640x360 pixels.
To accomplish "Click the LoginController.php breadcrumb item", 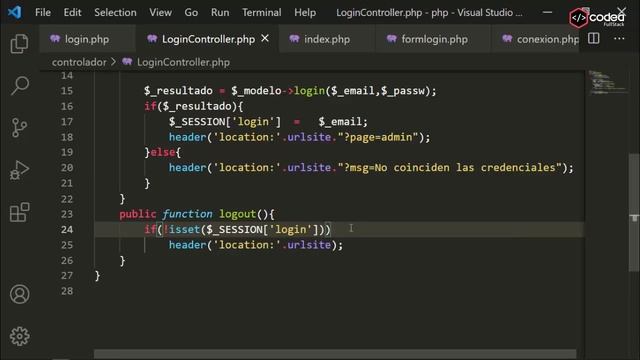I will (183, 62).
